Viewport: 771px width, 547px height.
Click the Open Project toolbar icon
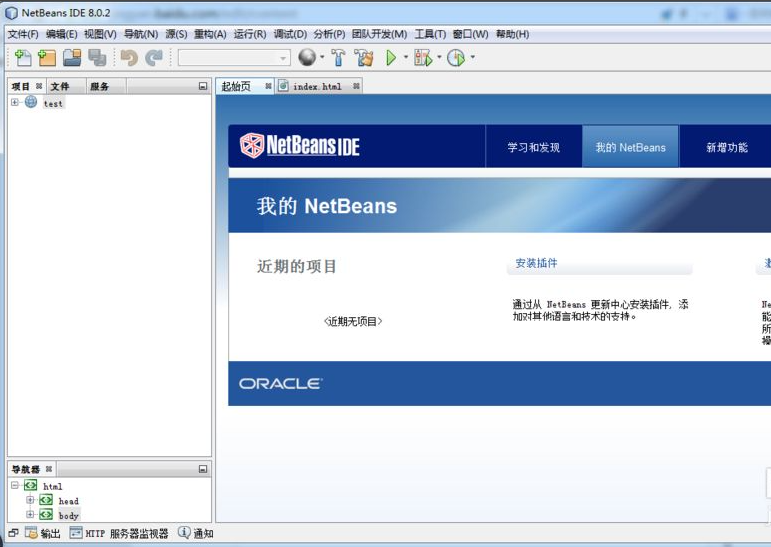click(x=72, y=58)
